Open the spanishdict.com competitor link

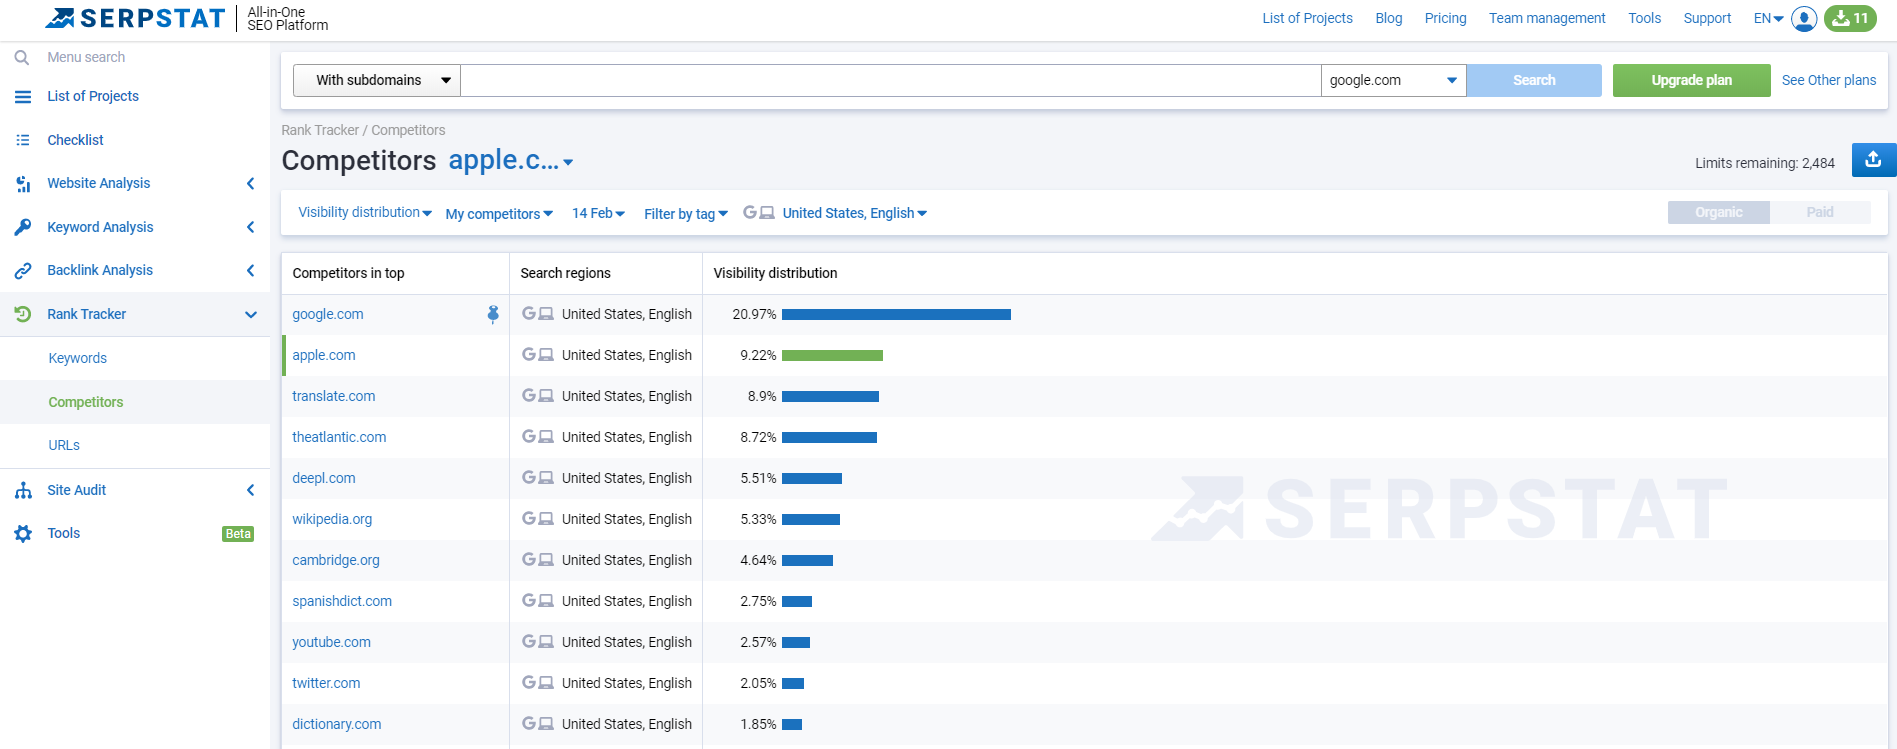coord(342,601)
